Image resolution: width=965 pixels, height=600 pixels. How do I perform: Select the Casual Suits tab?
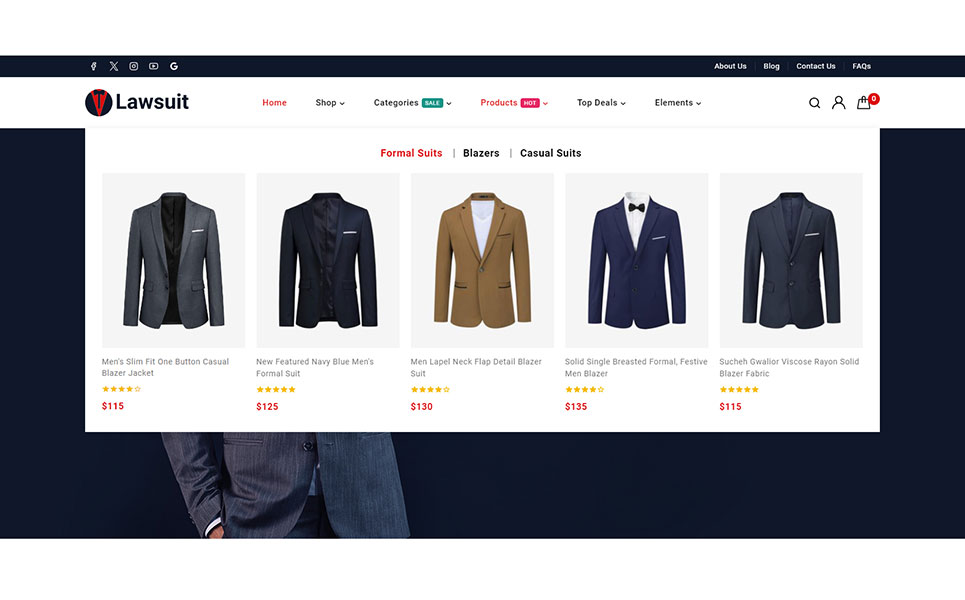[x=550, y=153]
